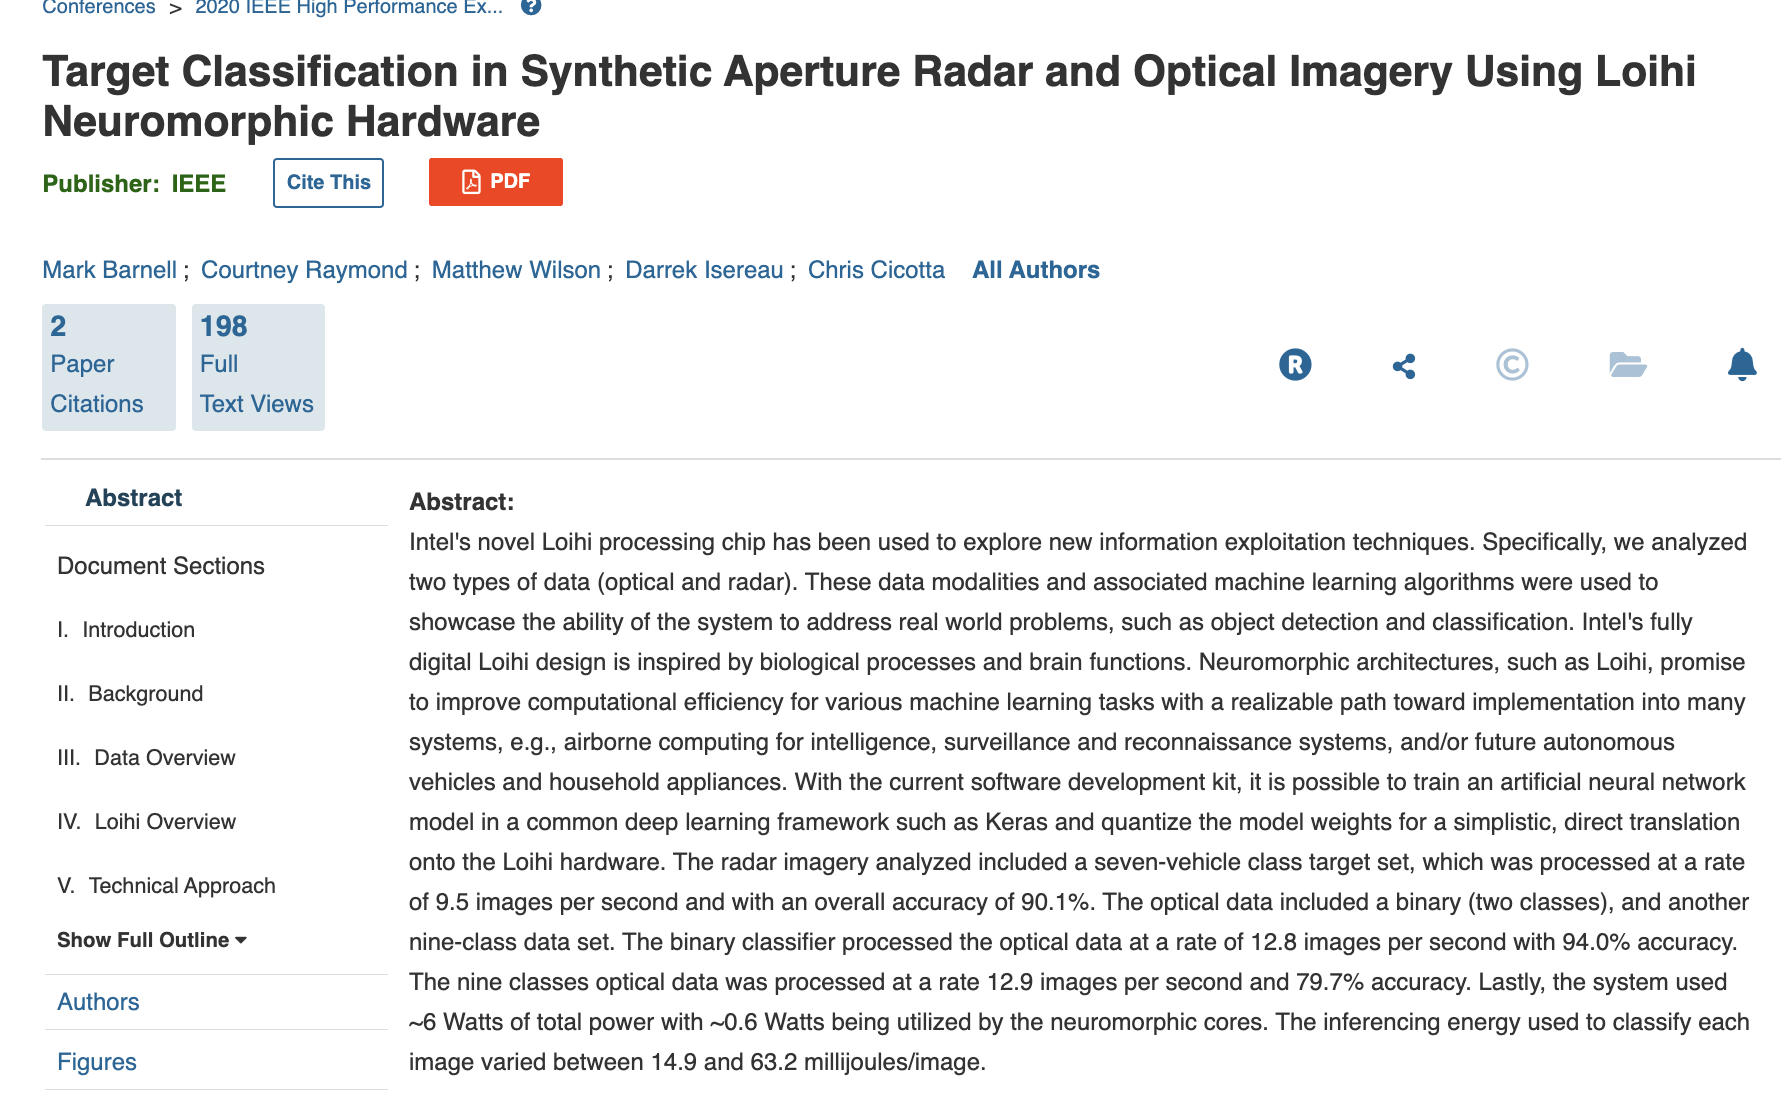Expand Show Full Outline
The width and height of the screenshot is (1784, 1110).
click(152, 940)
